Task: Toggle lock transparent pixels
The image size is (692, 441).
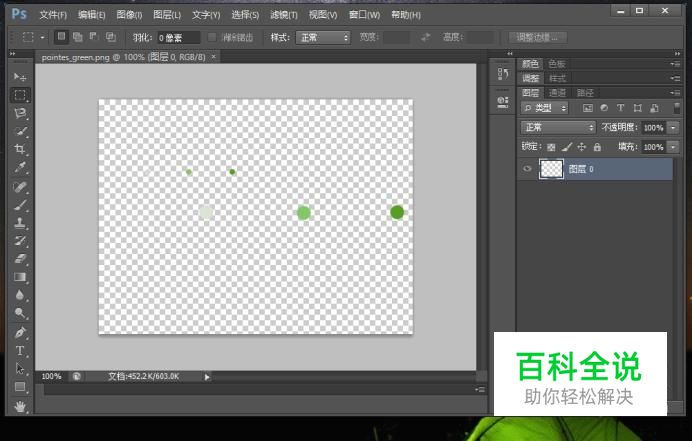Action: tap(551, 147)
